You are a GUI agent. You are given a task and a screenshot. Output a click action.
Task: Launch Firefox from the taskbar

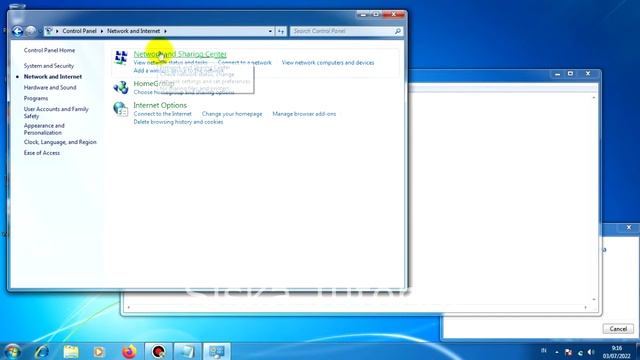point(129,351)
